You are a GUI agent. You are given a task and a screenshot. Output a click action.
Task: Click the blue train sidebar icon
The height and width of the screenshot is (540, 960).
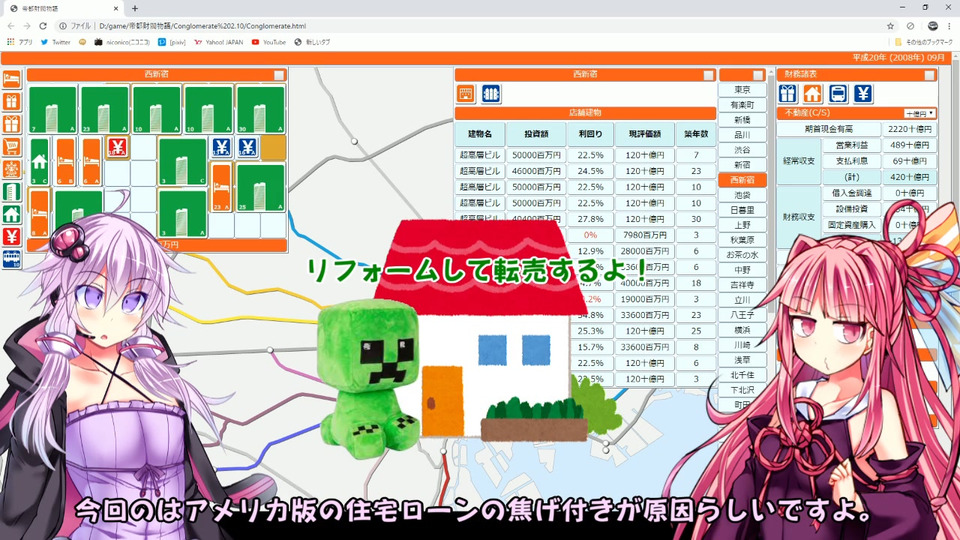(12, 259)
